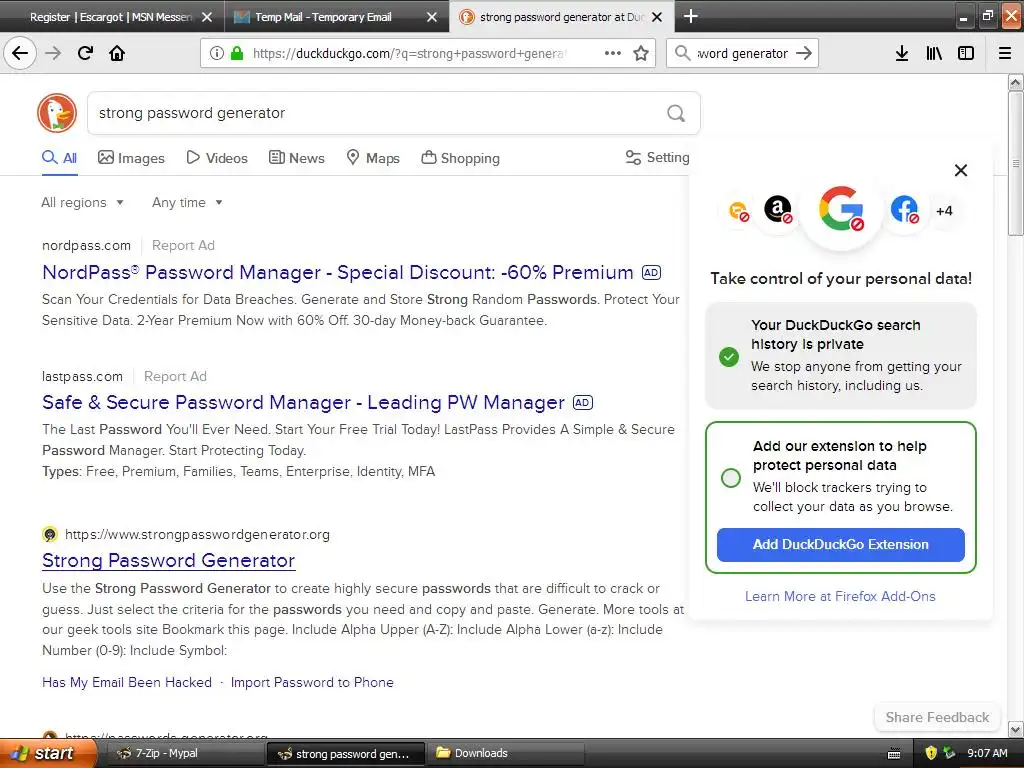Toggle the extension protection circle
1024x768 pixels.
click(x=731, y=477)
